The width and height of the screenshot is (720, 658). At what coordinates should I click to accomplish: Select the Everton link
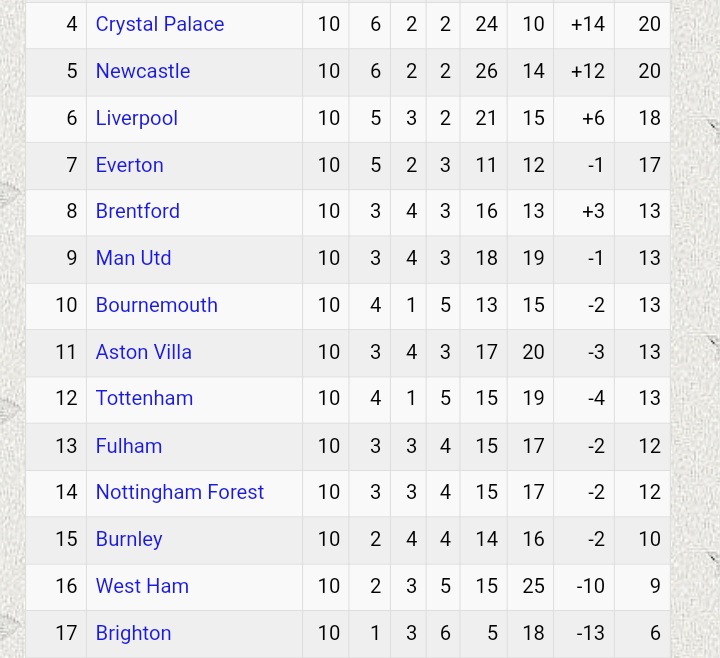129,165
